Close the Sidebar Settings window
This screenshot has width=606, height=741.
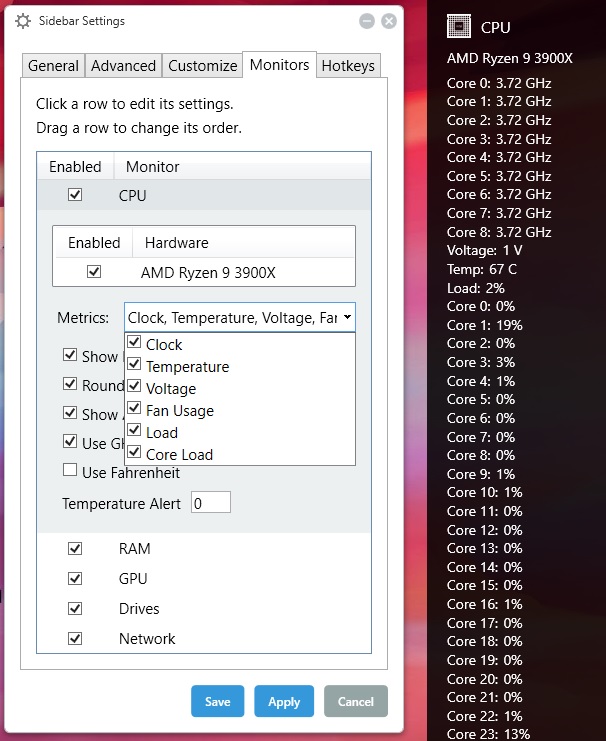click(x=389, y=21)
